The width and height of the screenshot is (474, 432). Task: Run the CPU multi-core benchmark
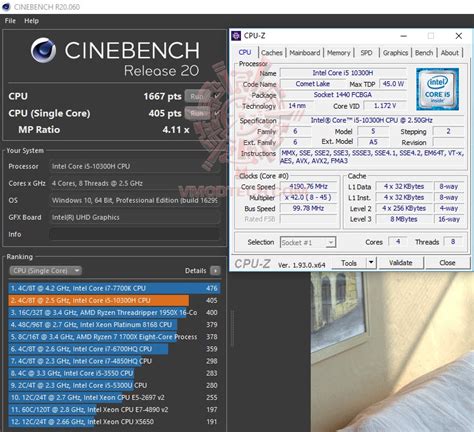tap(197, 96)
